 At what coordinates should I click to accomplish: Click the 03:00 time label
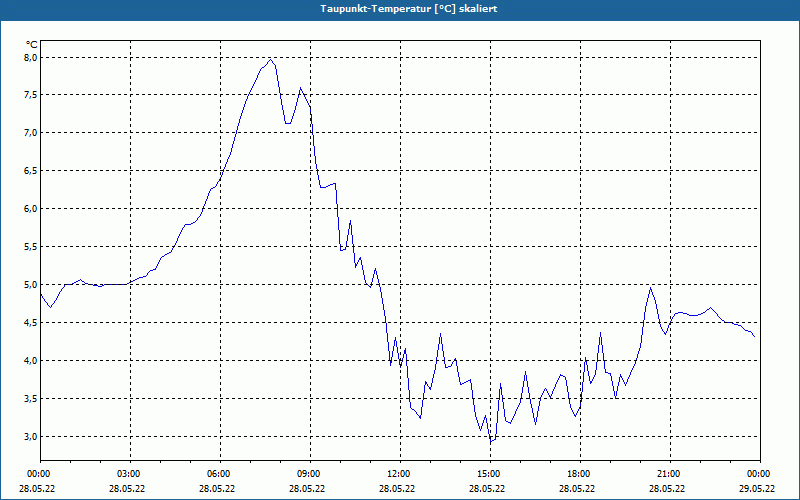pyautogui.click(x=131, y=474)
